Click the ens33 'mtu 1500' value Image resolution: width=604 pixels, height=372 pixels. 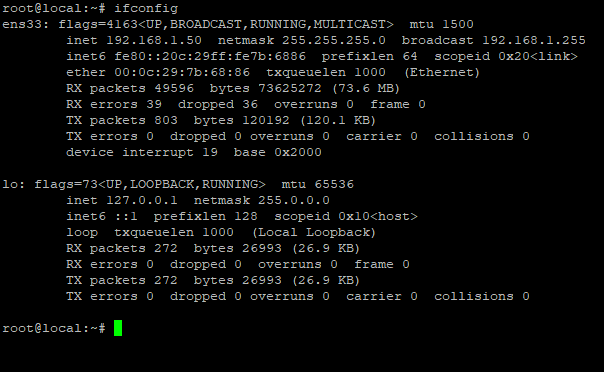coord(441,24)
